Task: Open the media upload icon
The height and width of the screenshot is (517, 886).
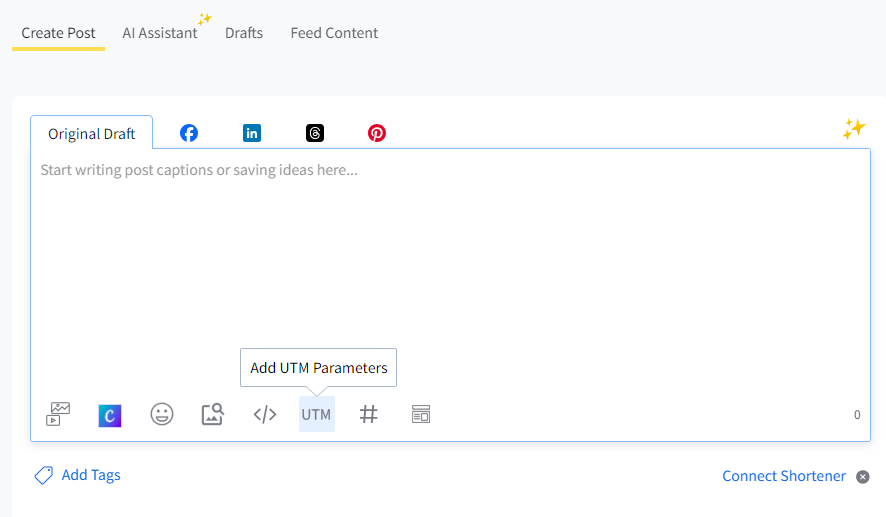Action: [x=59, y=414]
